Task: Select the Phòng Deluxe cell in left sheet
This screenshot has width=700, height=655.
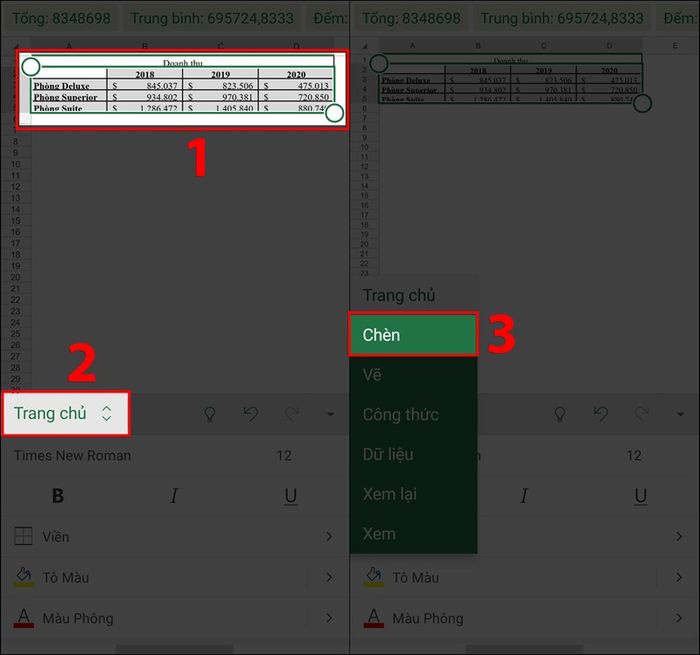Action: pos(69,86)
